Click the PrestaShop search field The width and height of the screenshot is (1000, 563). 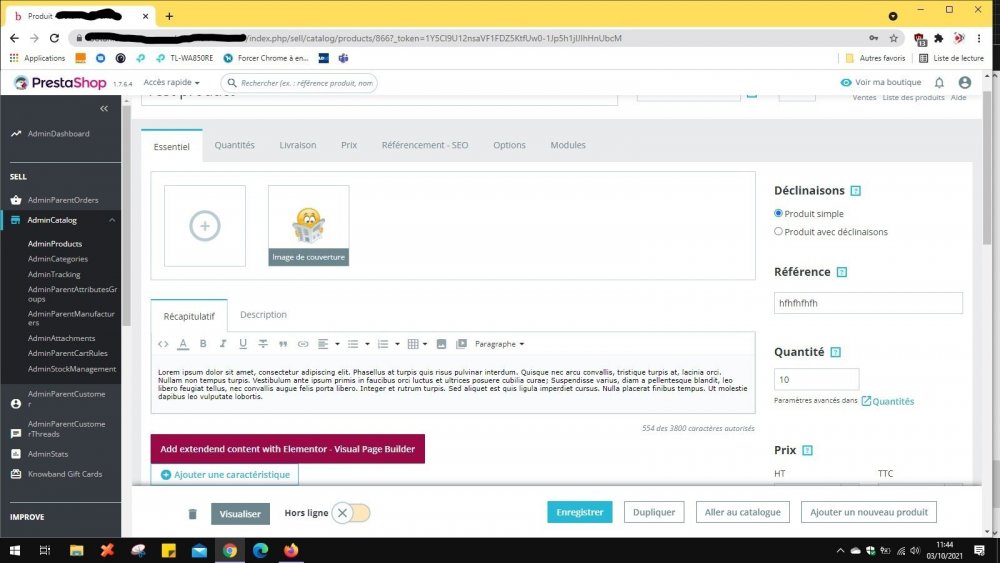(299, 83)
